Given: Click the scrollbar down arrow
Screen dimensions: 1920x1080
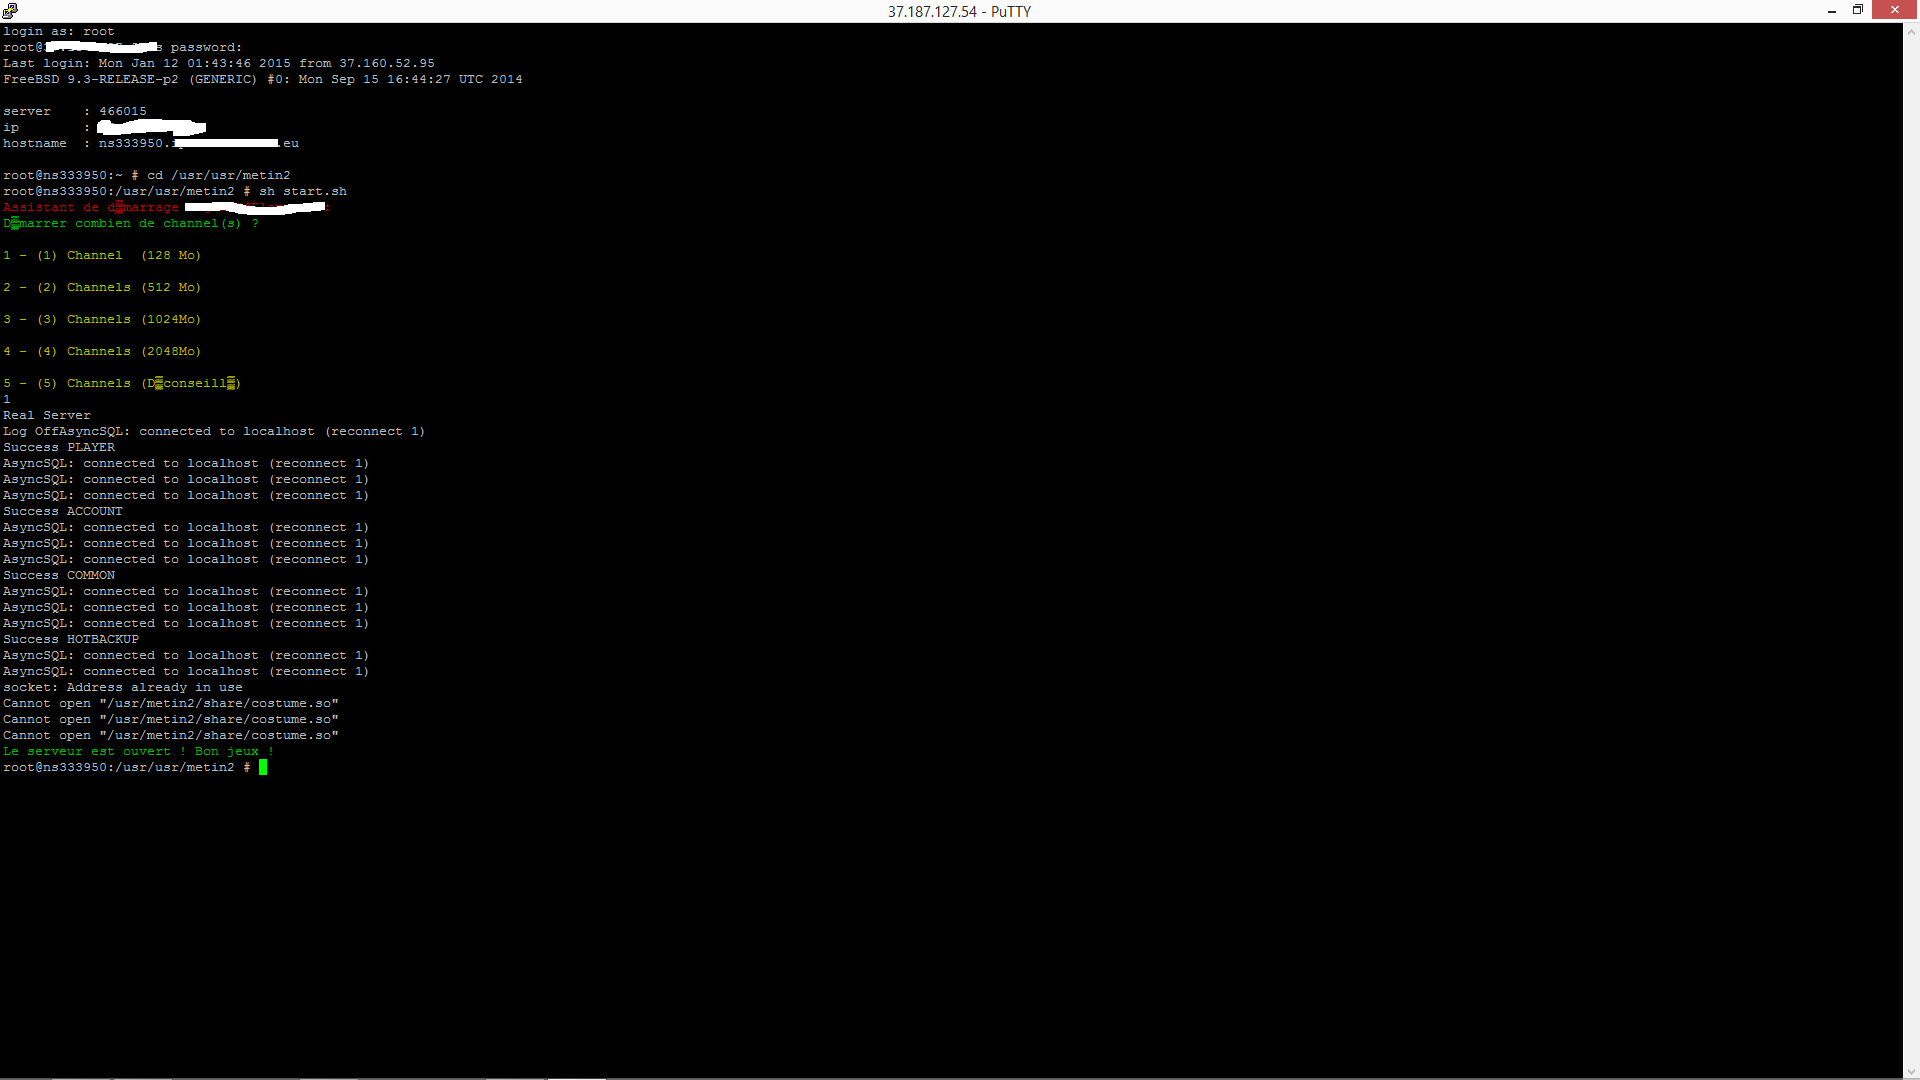Looking at the screenshot, I should (x=1911, y=1071).
